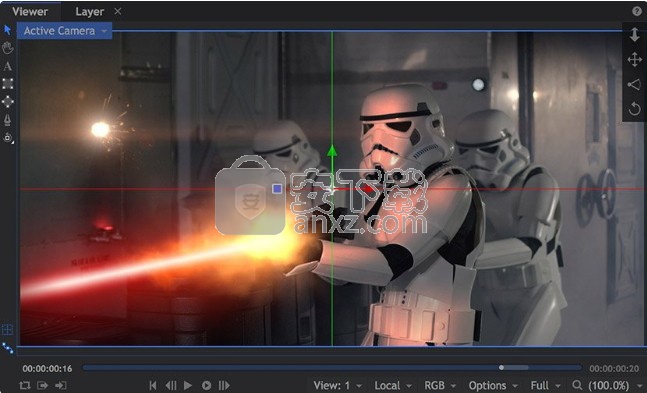Image resolution: width=647 pixels, height=393 pixels.
Task: Click the green Y-axis arrow handle
Action: [x=332, y=151]
